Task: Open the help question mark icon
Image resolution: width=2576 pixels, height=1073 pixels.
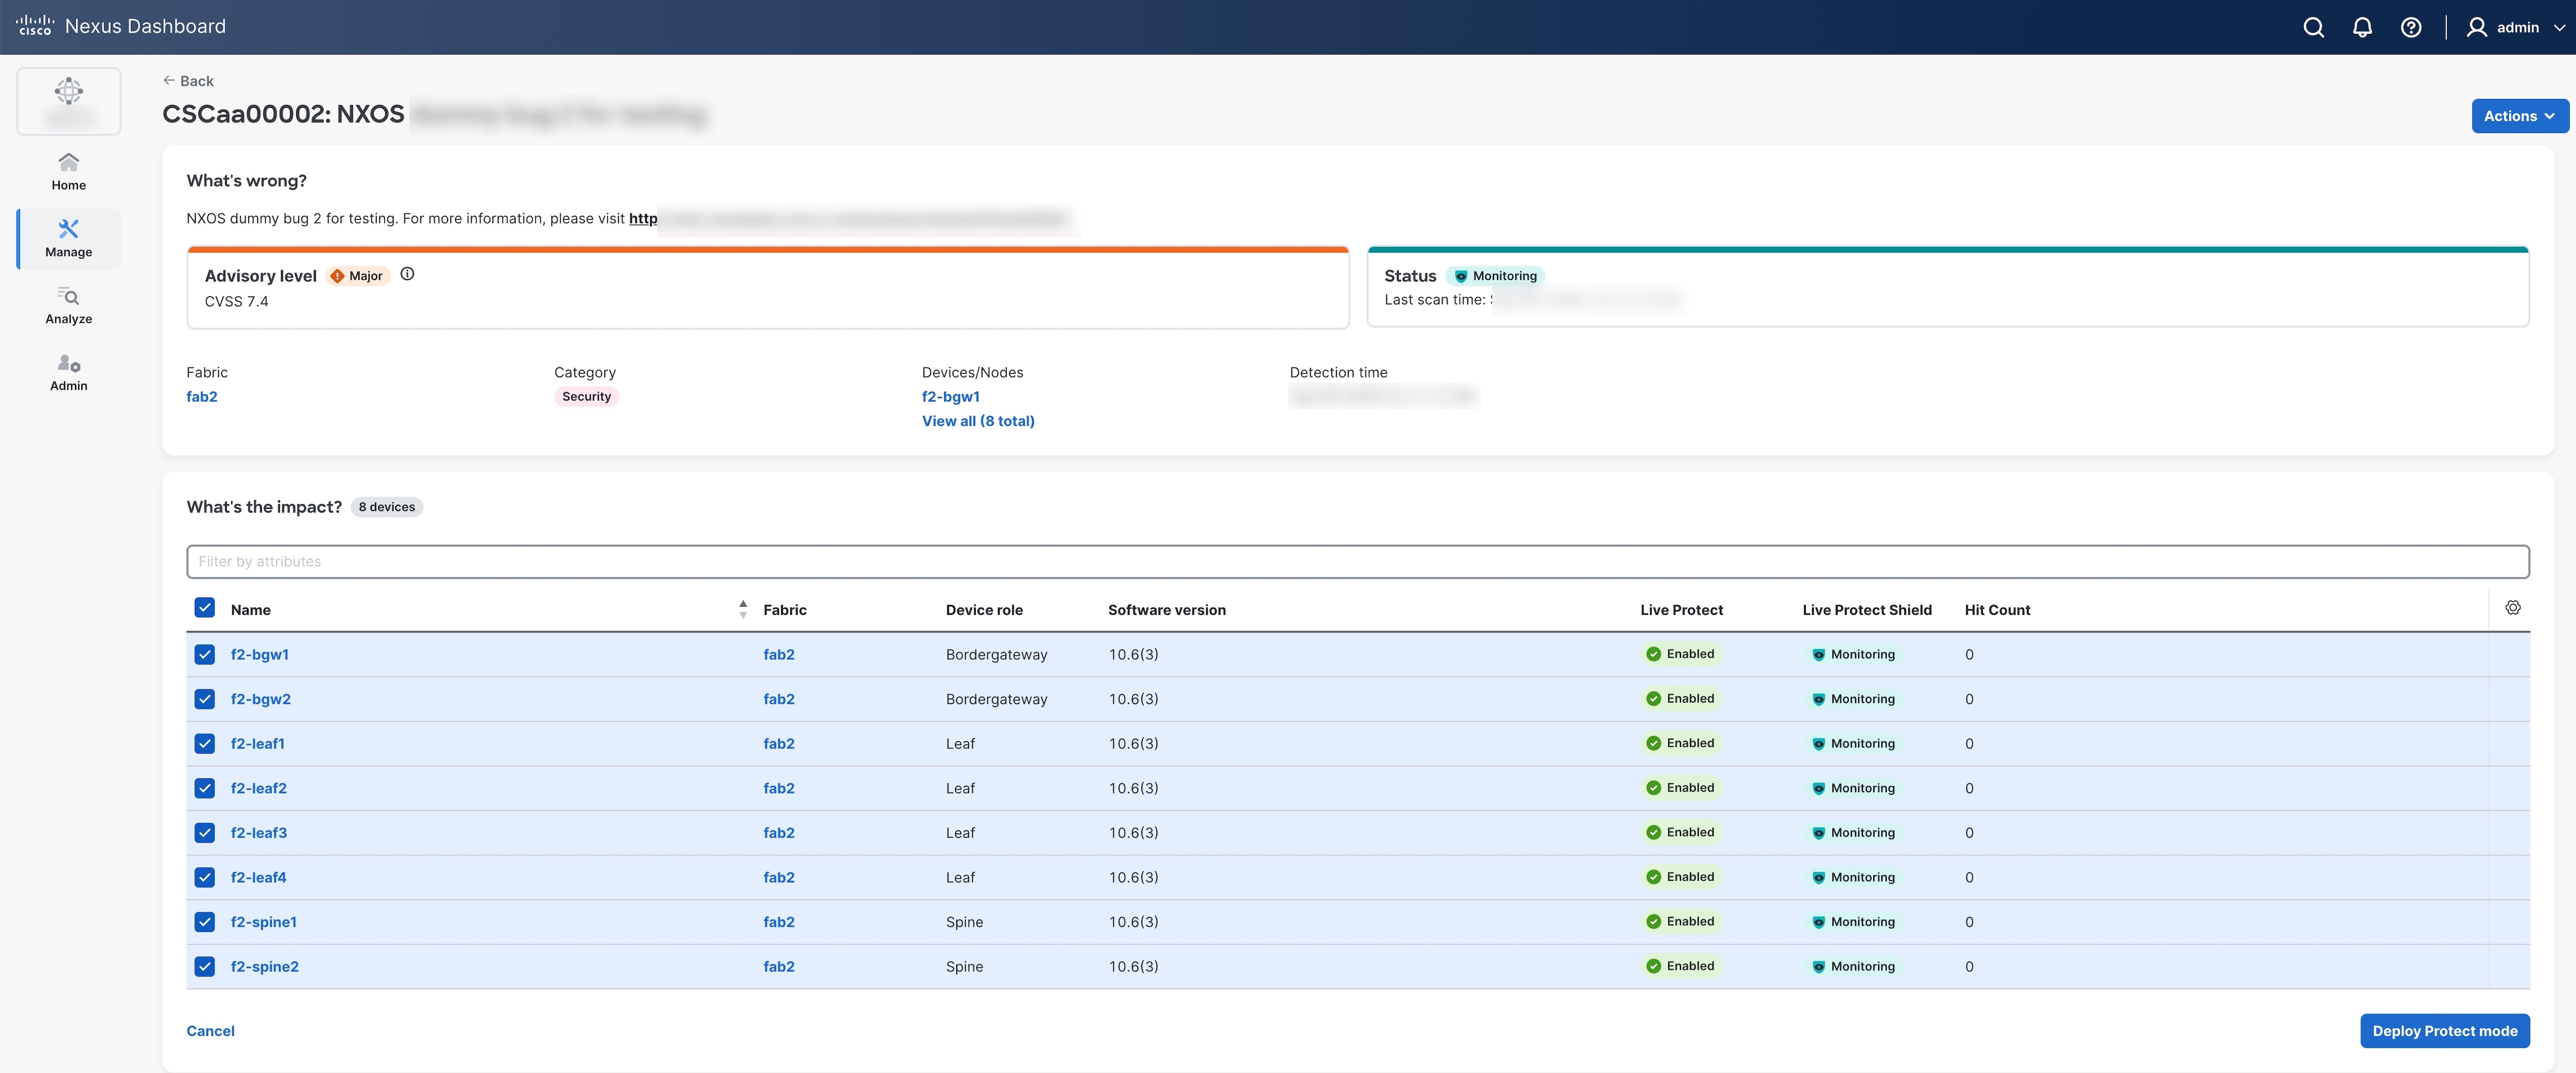Action: pos(2411,27)
